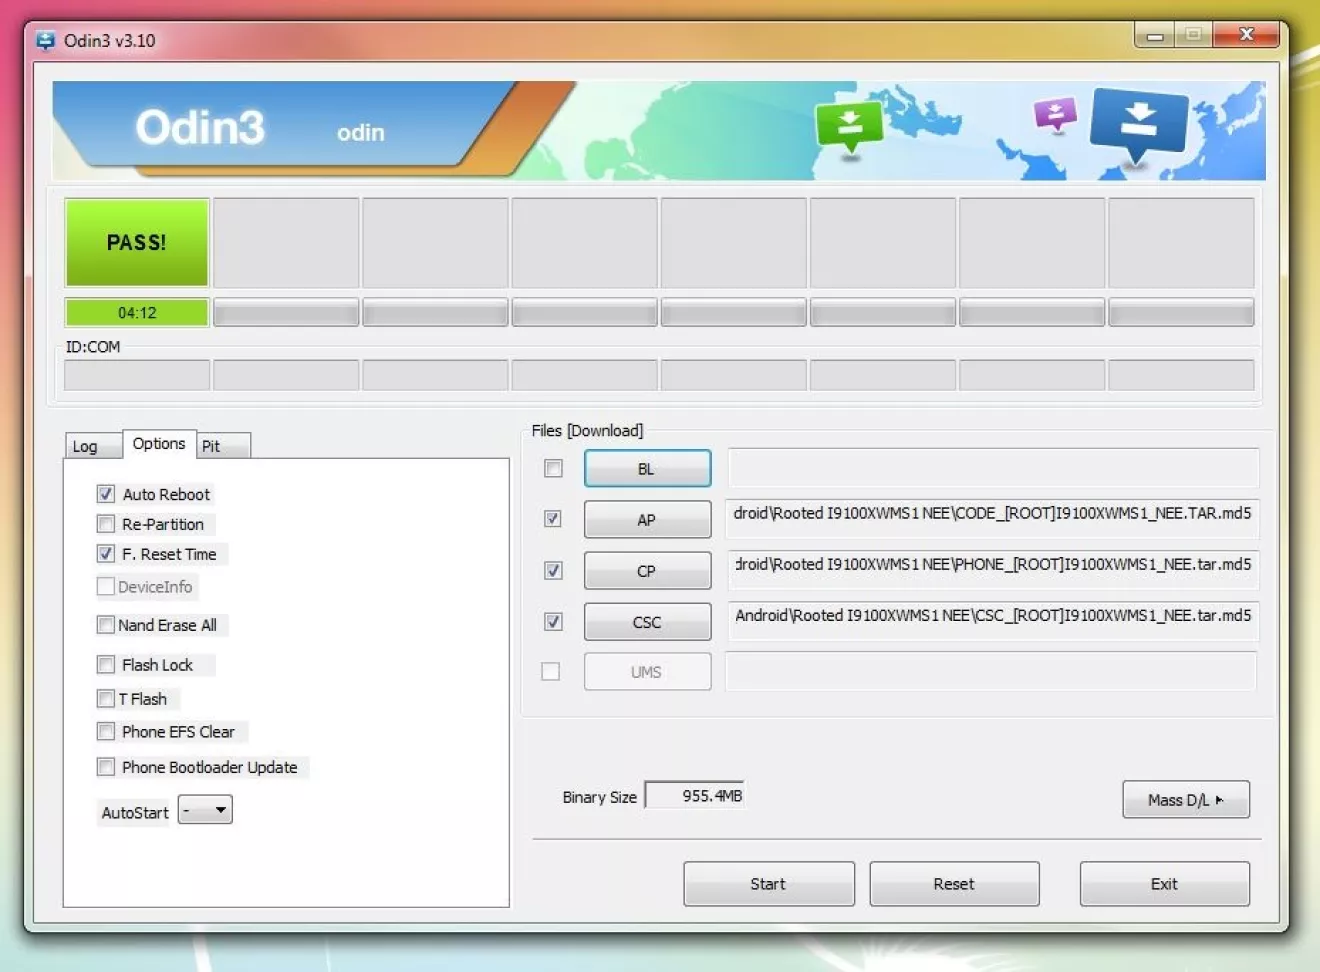Uncheck the AP file checkbox
Image resolution: width=1320 pixels, height=972 pixels.
coord(553,519)
